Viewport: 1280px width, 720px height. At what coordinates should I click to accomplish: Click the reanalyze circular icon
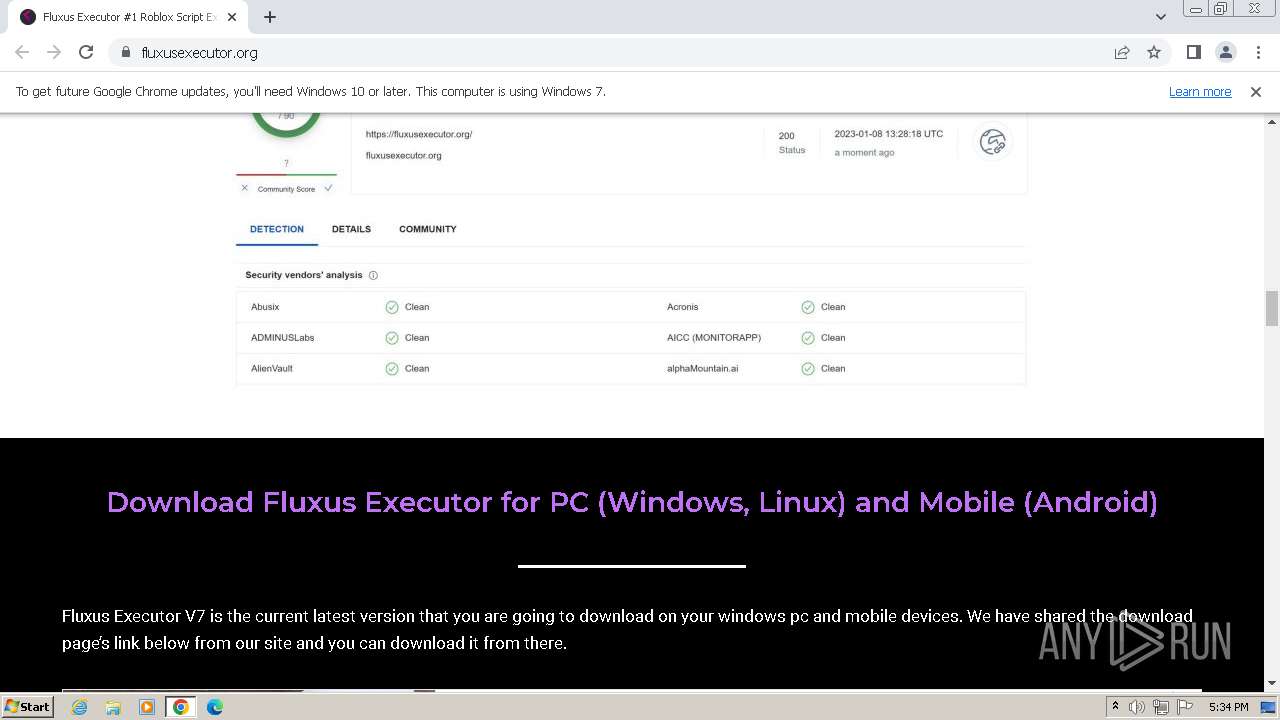pos(992,142)
